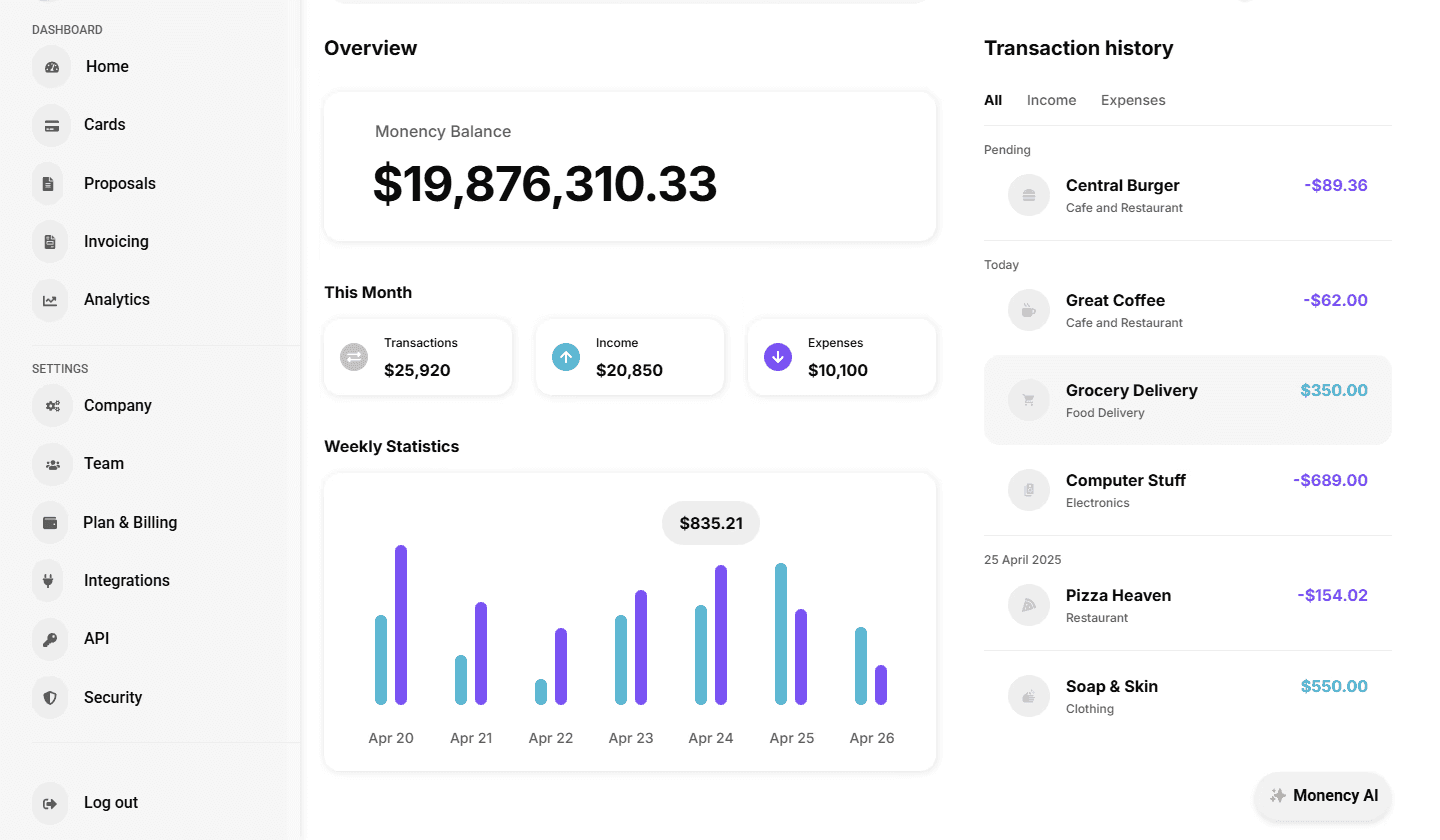Click the Monency Balance card

(630, 166)
